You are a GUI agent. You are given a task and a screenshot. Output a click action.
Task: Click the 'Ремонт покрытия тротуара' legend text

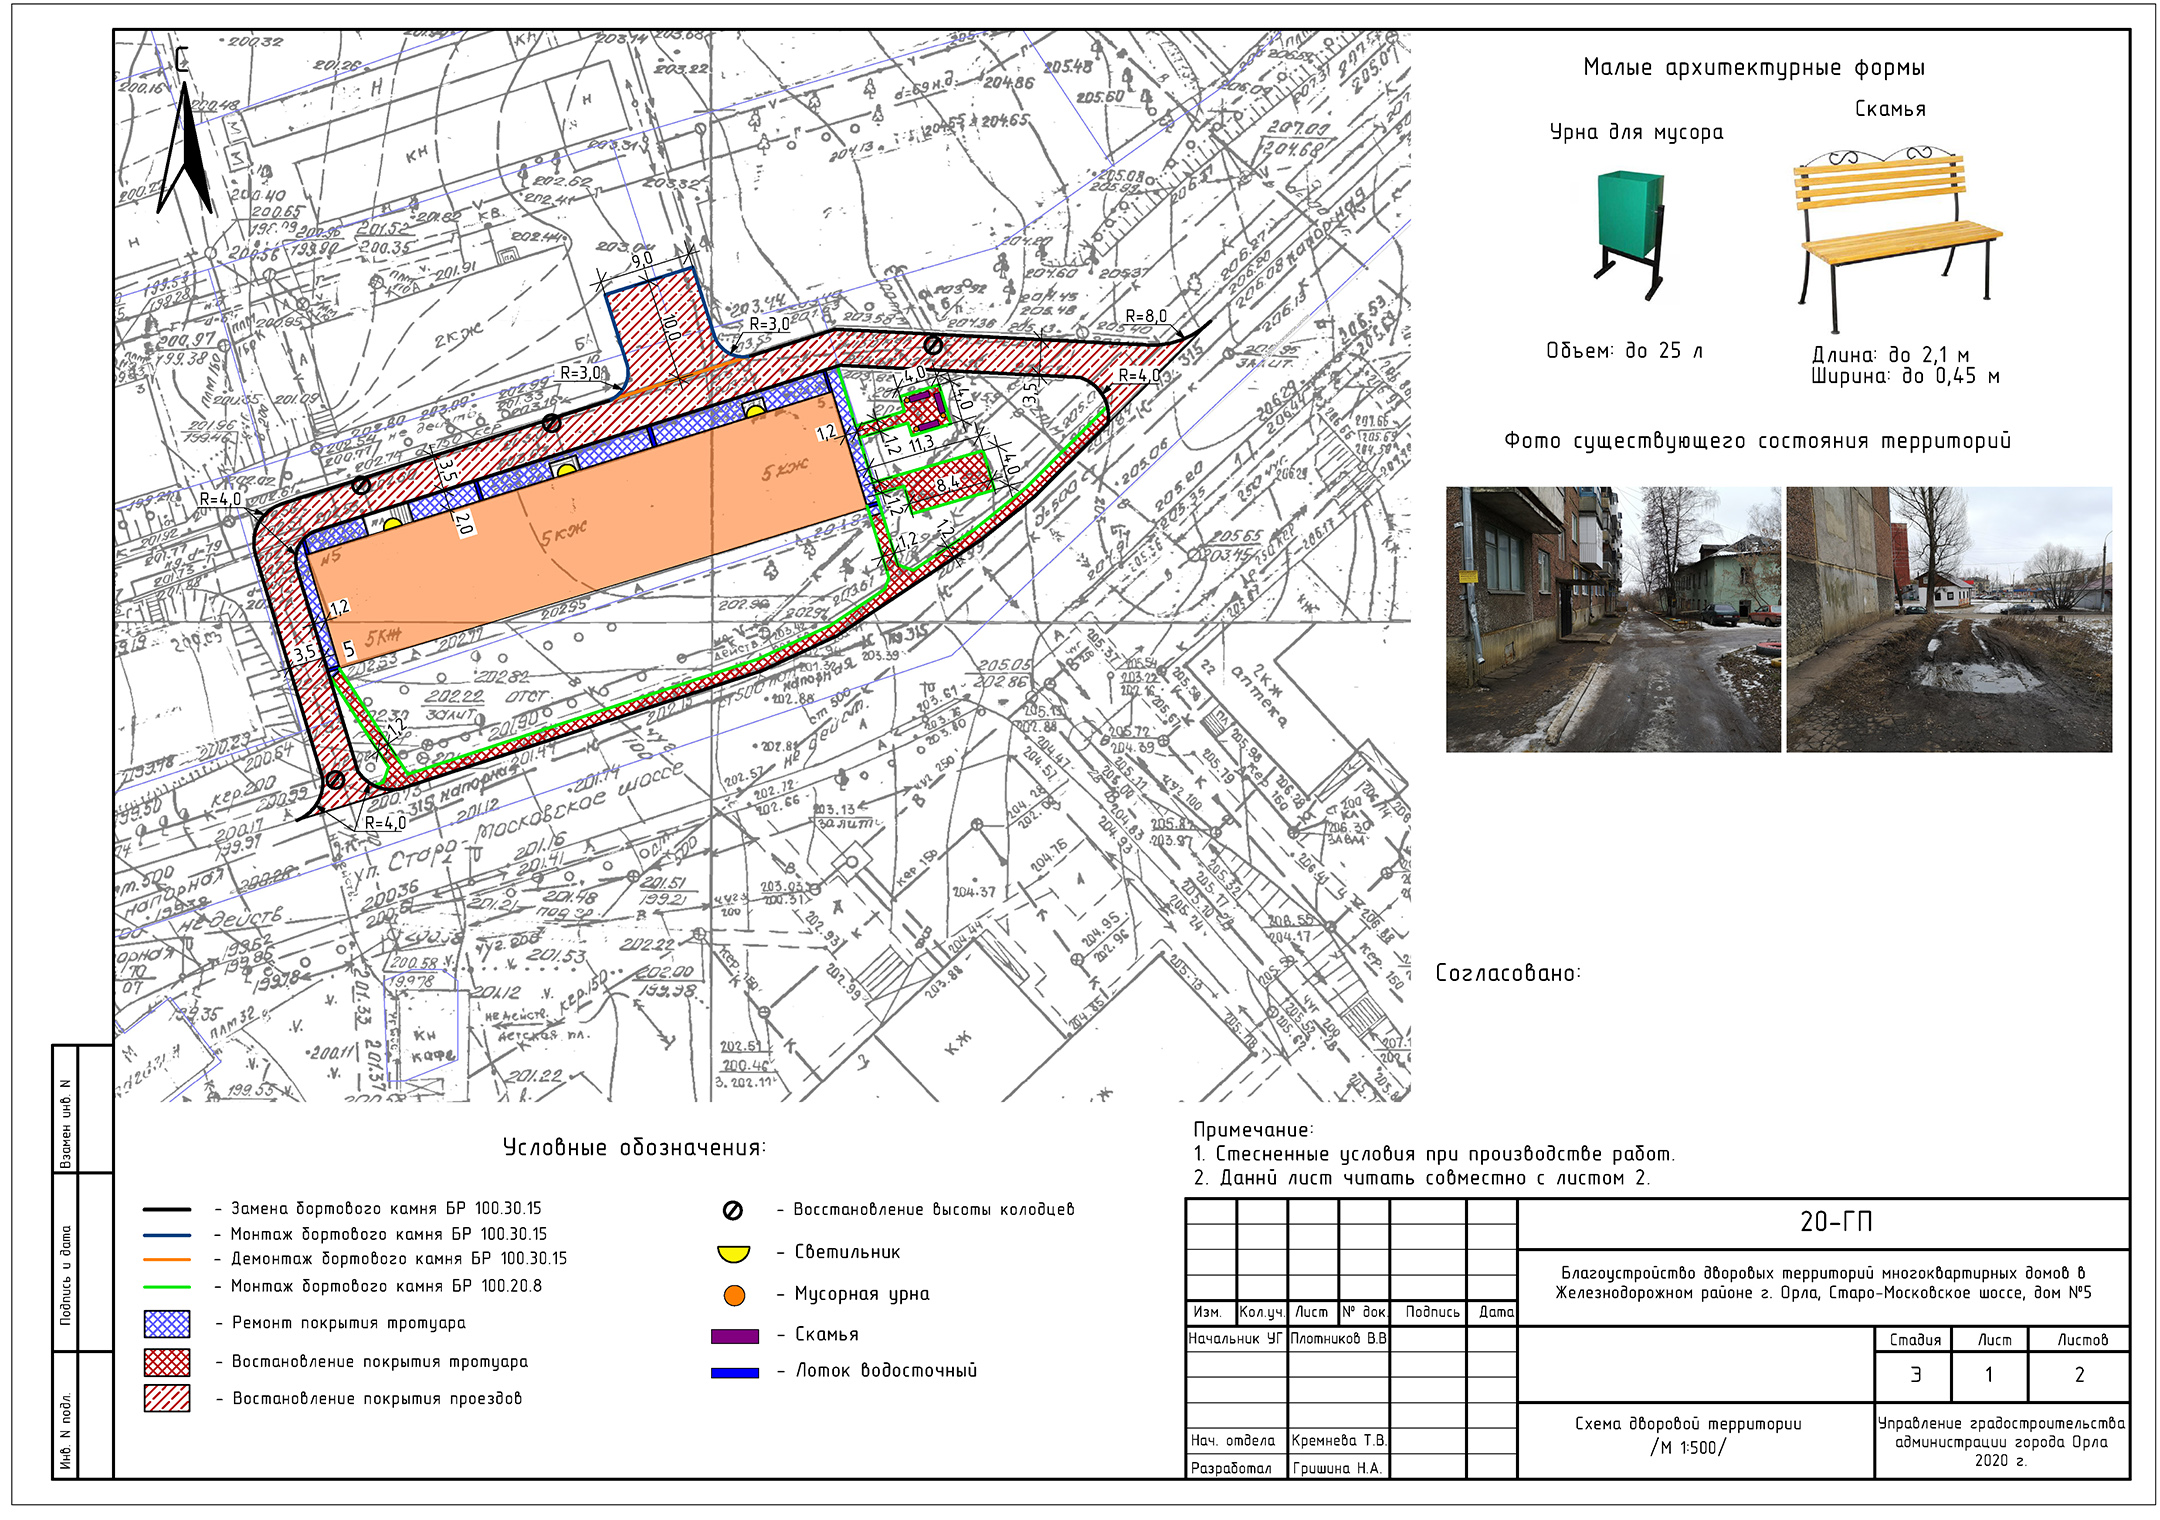coord(348,1324)
